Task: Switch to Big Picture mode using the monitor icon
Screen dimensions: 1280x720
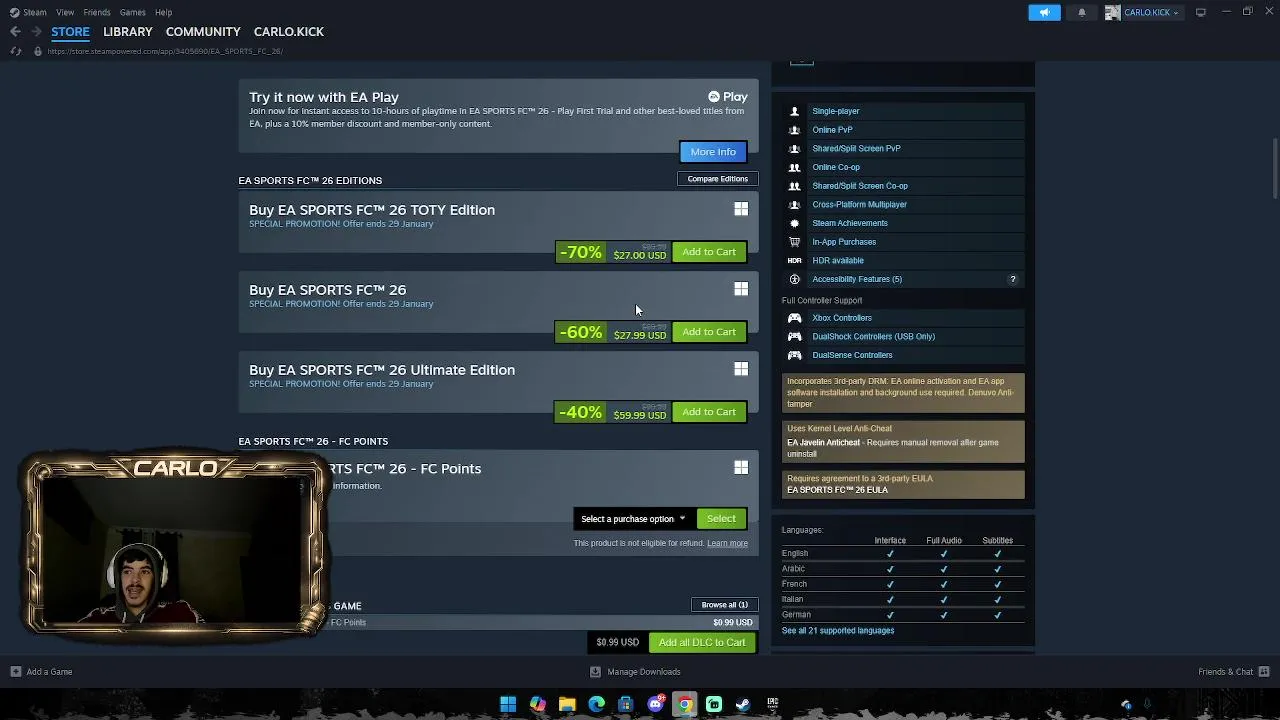Action: (1201, 12)
